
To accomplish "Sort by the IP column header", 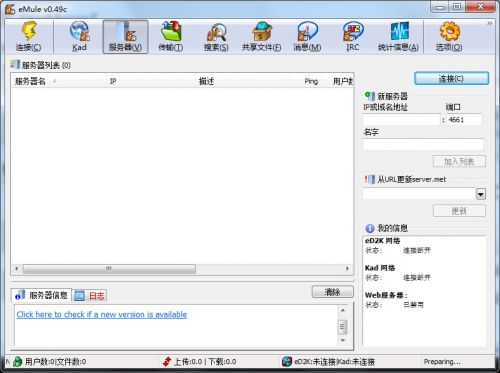I will [x=151, y=81].
